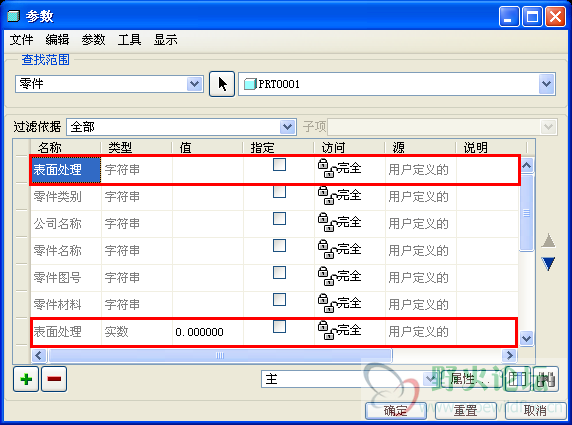Tick the 指定 checkbox for 零件名称
The height and width of the screenshot is (425, 572).
click(x=279, y=246)
